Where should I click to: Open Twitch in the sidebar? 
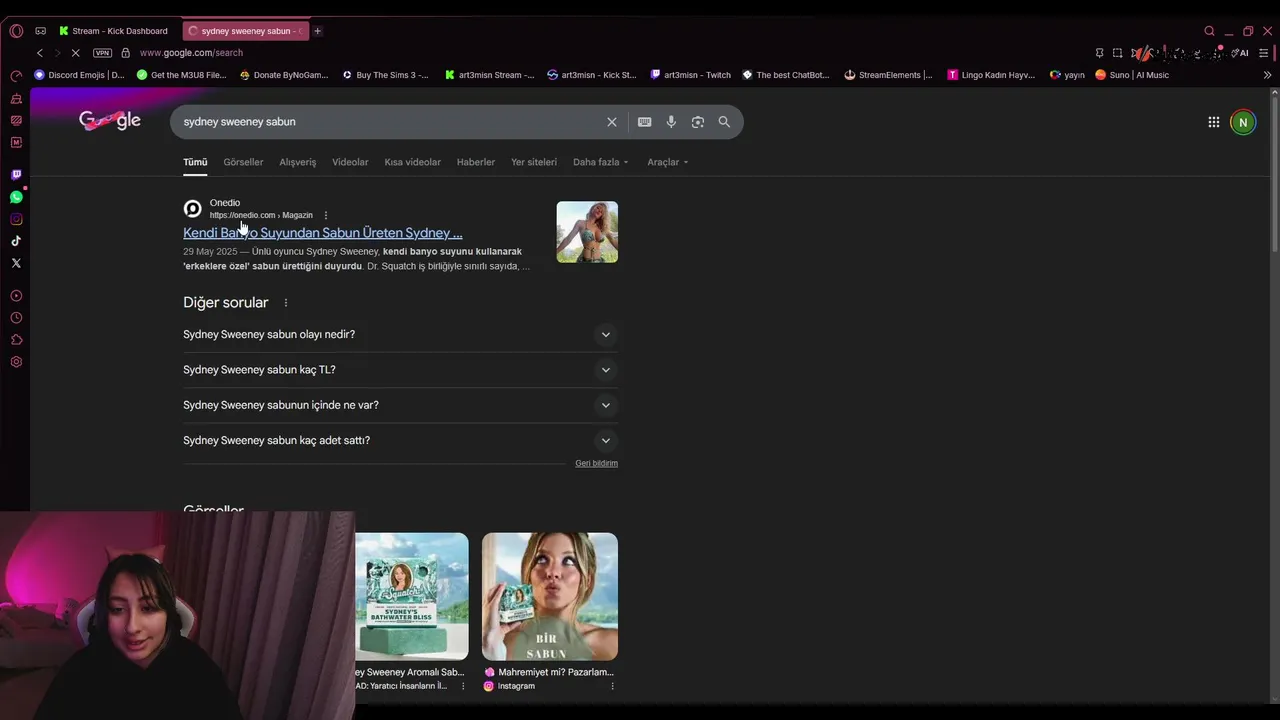coord(16,175)
